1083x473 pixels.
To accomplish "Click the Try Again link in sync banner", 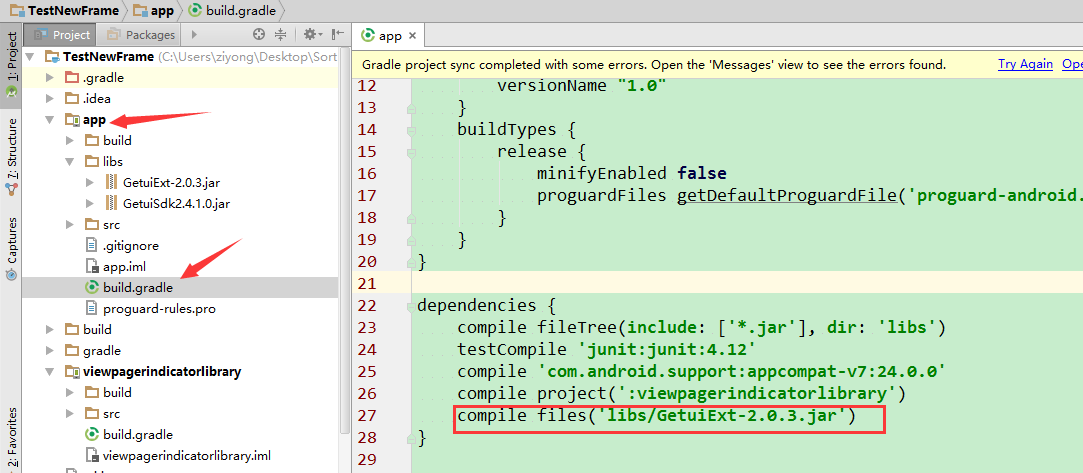I will click(x=1025, y=64).
